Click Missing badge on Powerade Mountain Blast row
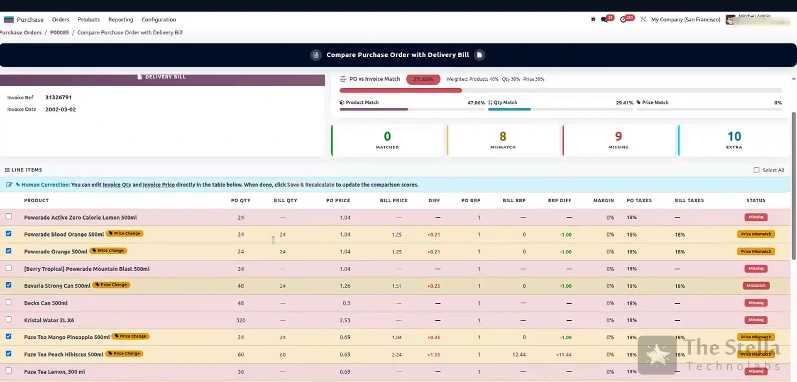The image size is (797, 382). pyautogui.click(x=756, y=269)
